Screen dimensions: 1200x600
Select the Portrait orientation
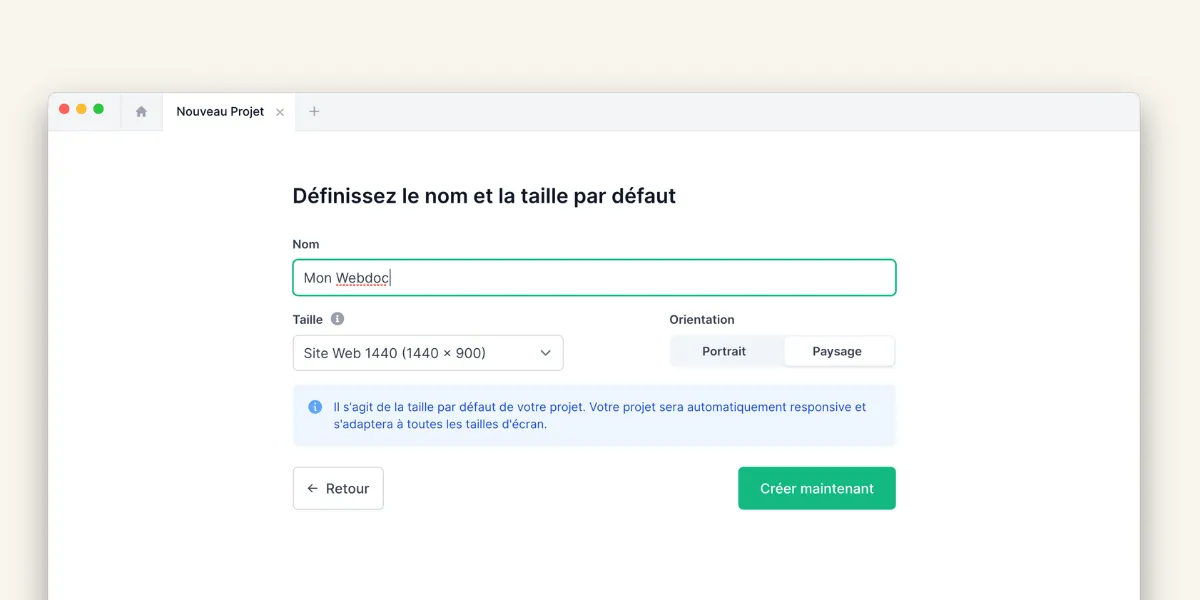(x=727, y=351)
